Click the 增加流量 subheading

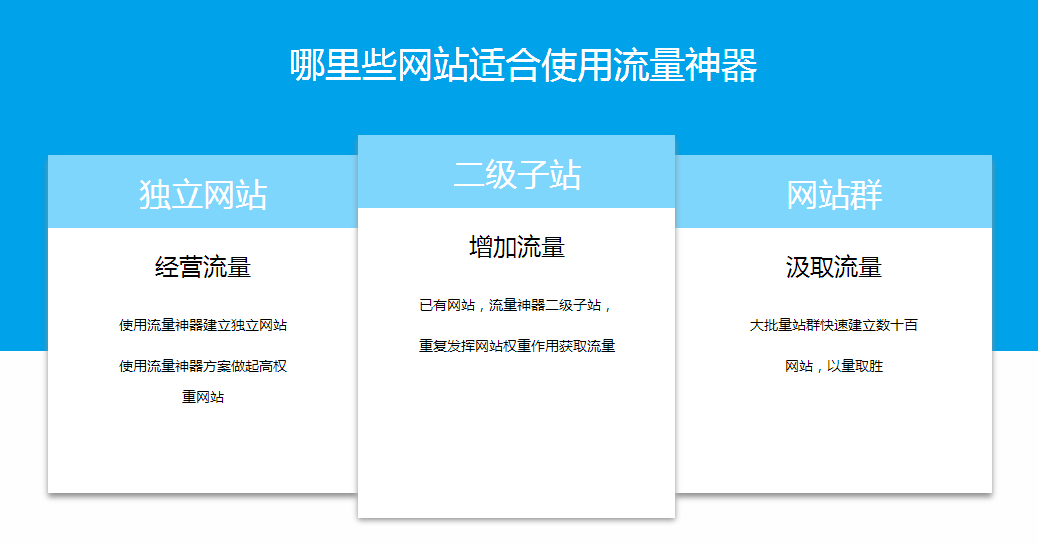516,247
